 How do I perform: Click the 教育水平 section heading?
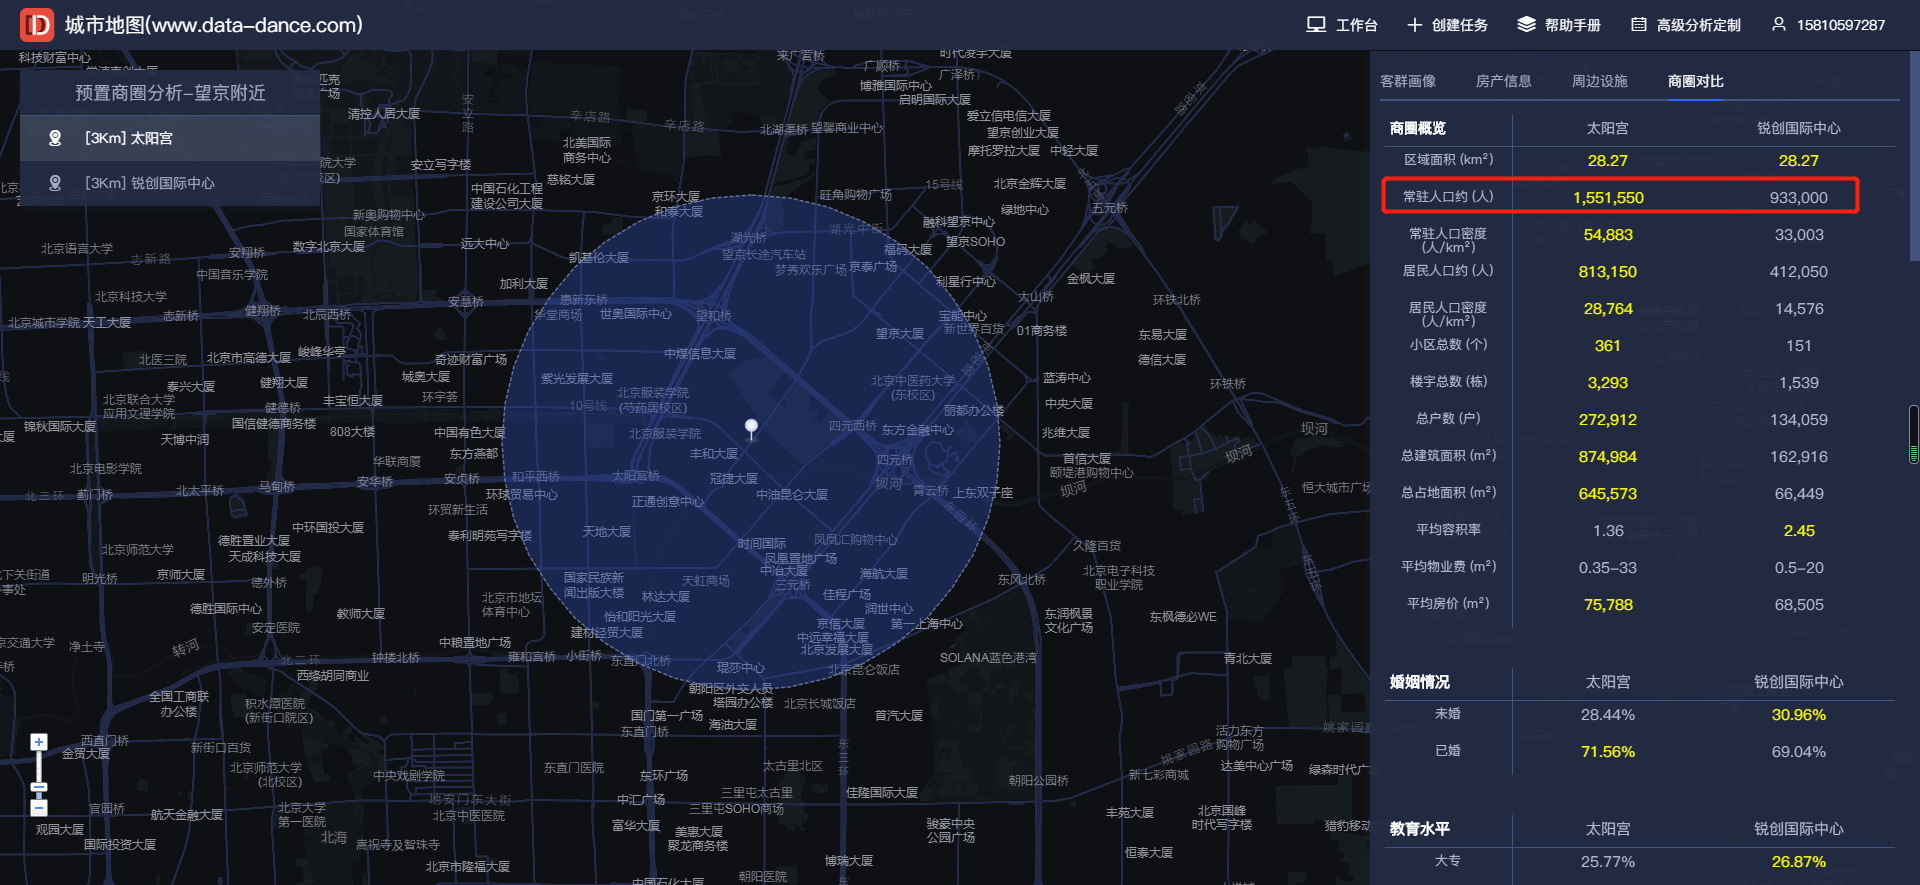[x=1419, y=829]
